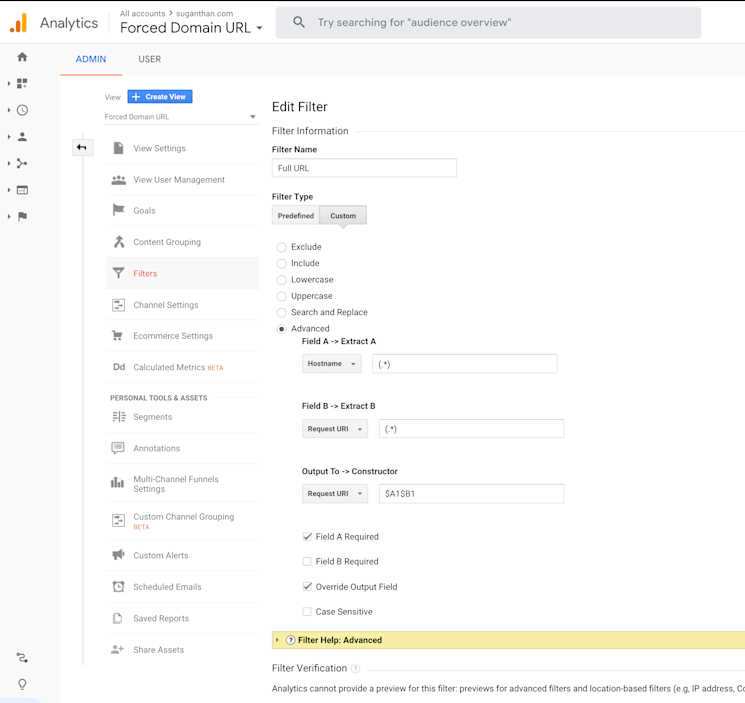Screen dimensions: 745x703
Task: Select the Exclude radio button
Action: (x=282, y=247)
